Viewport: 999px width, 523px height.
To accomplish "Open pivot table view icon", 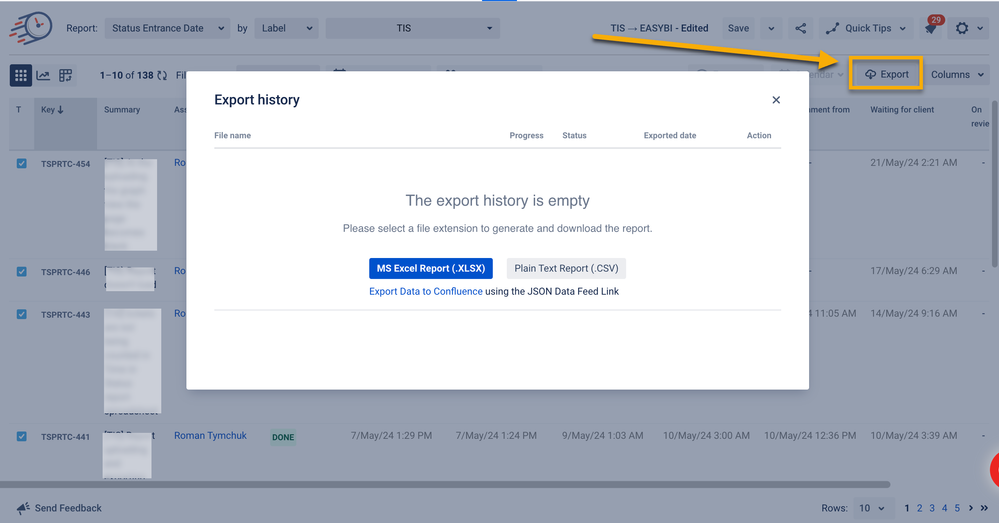I will pyautogui.click(x=65, y=75).
